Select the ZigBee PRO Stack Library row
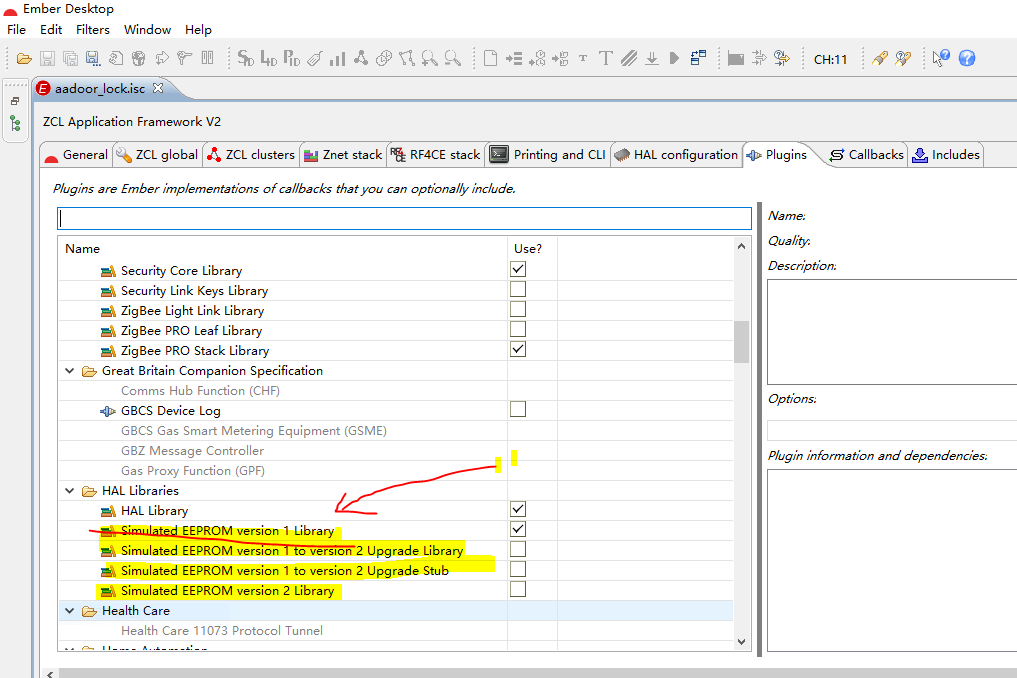Image resolution: width=1017 pixels, height=678 pixels. pos(396,351)
